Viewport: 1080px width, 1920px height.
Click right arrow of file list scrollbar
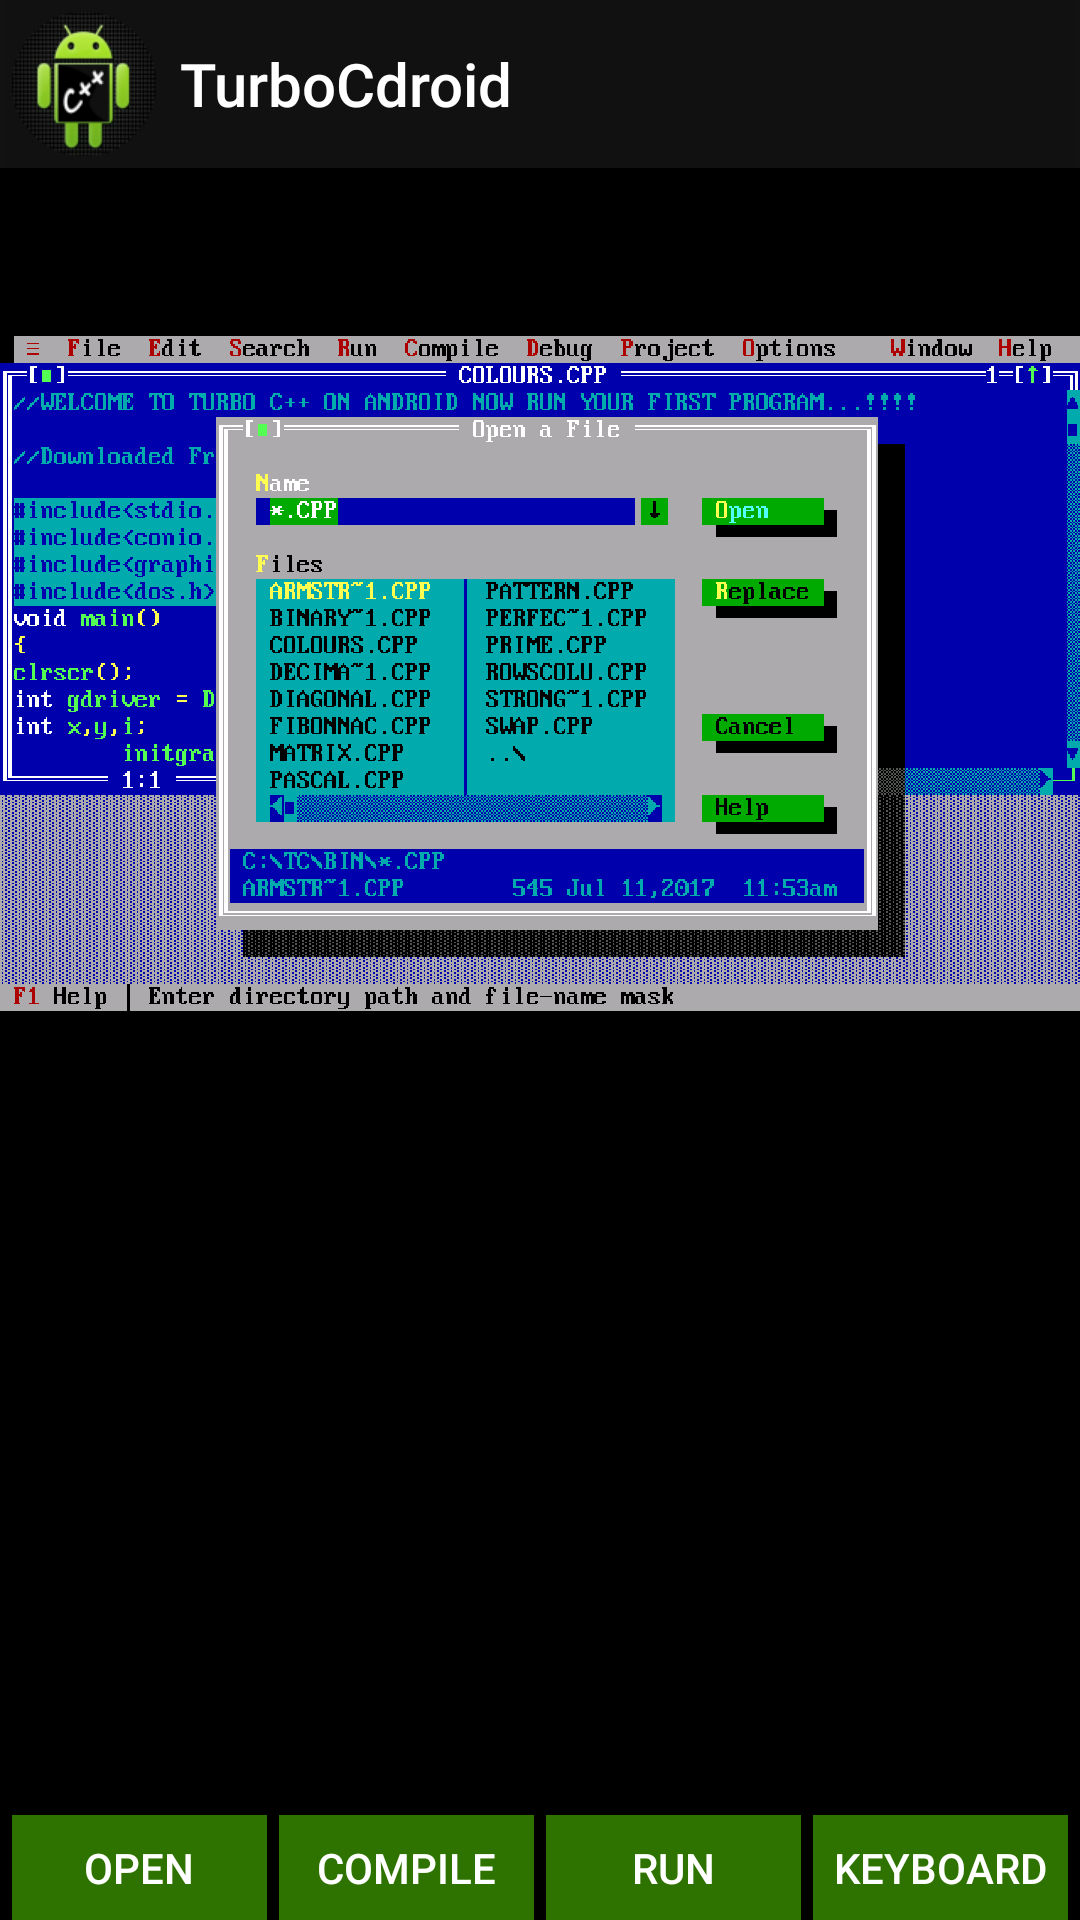(654, 808)
